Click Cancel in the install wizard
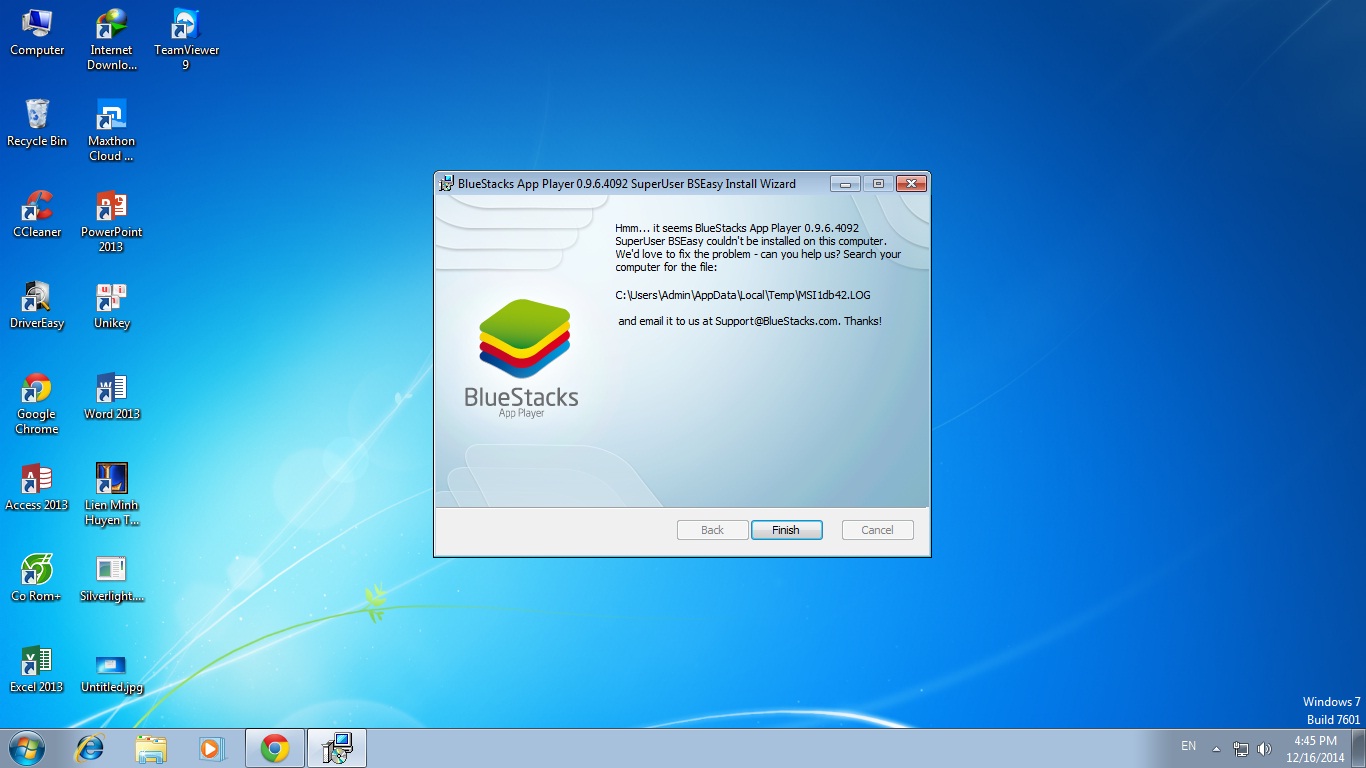 pyautogui.click(x=877, y=530)
